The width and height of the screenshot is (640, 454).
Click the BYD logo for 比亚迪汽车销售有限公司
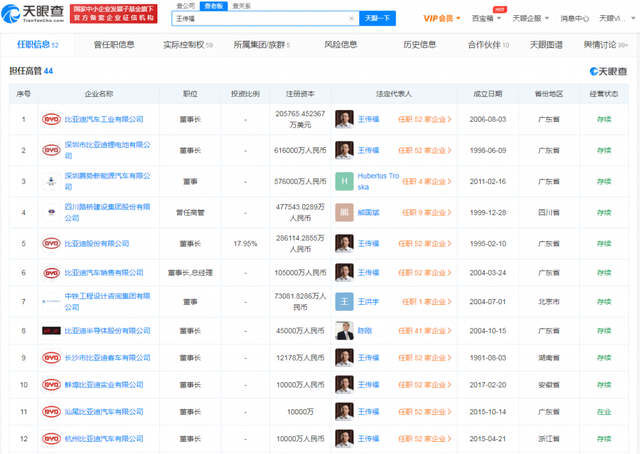point(51,272)
